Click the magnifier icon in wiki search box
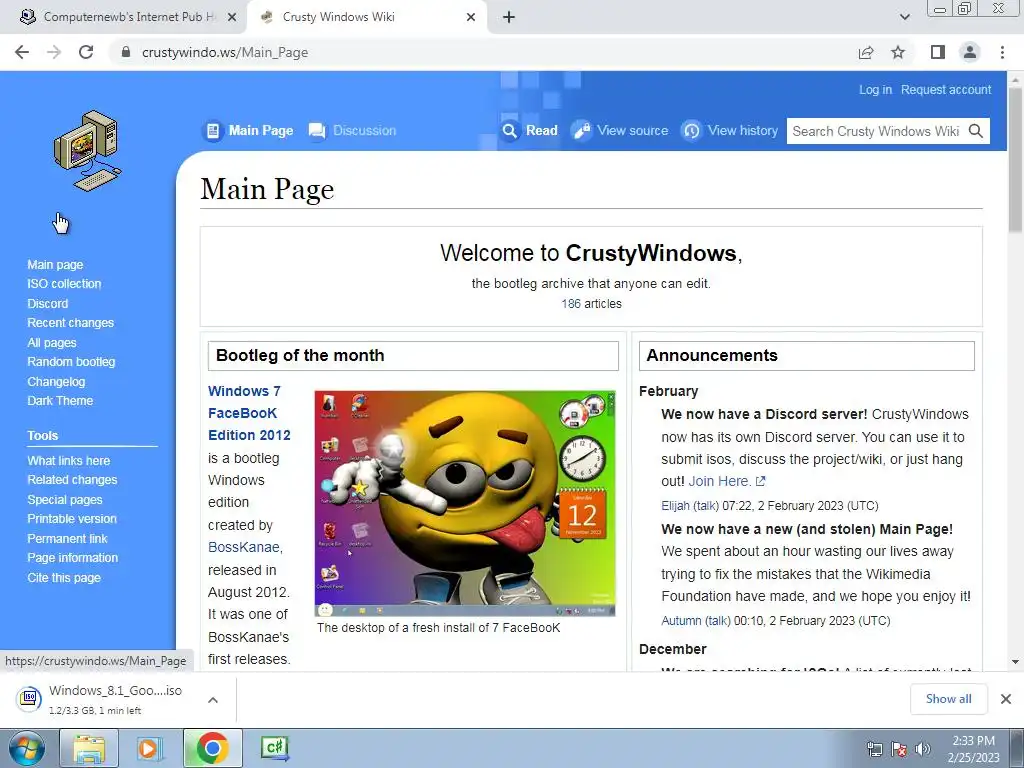 pyautogui.click(x=976, y=131)
